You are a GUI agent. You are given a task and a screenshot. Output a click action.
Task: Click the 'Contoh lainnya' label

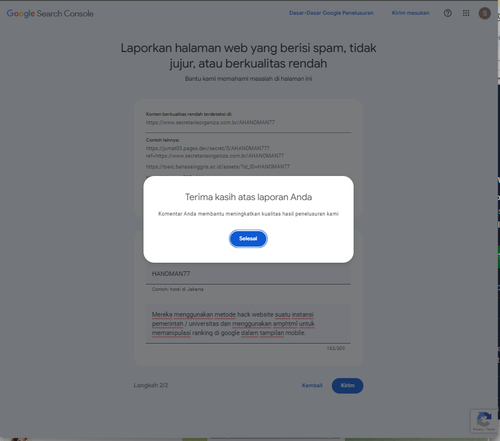click(x=163, y=140)
